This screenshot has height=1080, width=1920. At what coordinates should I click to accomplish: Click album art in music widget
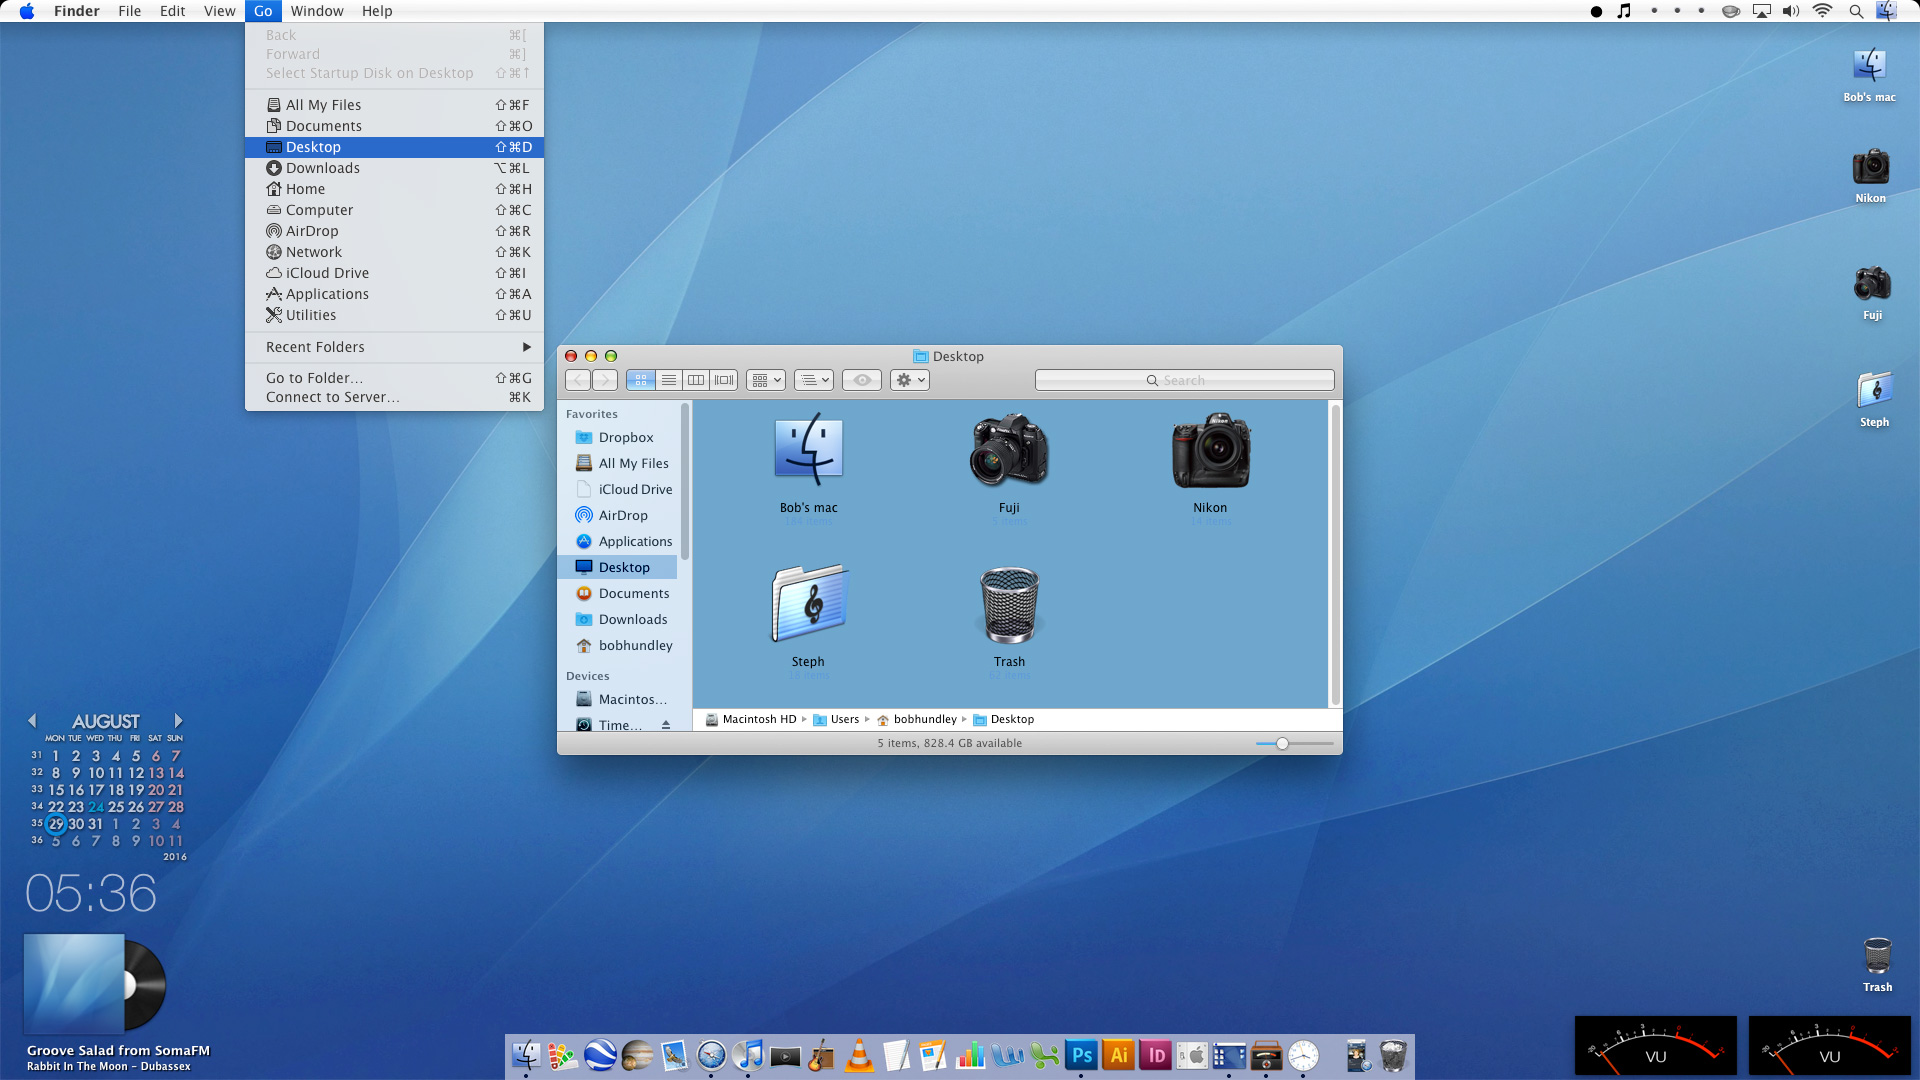(x=74, y=984)
